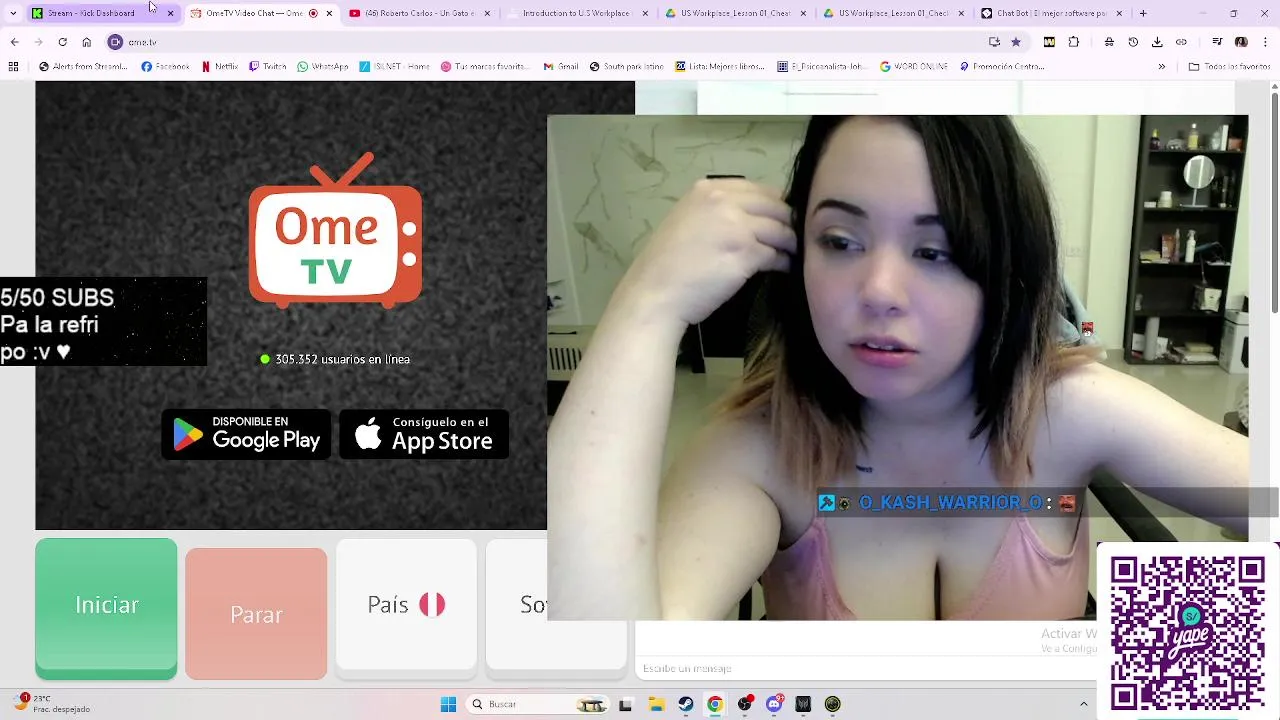Open Discord from the taskbar

pyautogui.click(x=774, y=704)
